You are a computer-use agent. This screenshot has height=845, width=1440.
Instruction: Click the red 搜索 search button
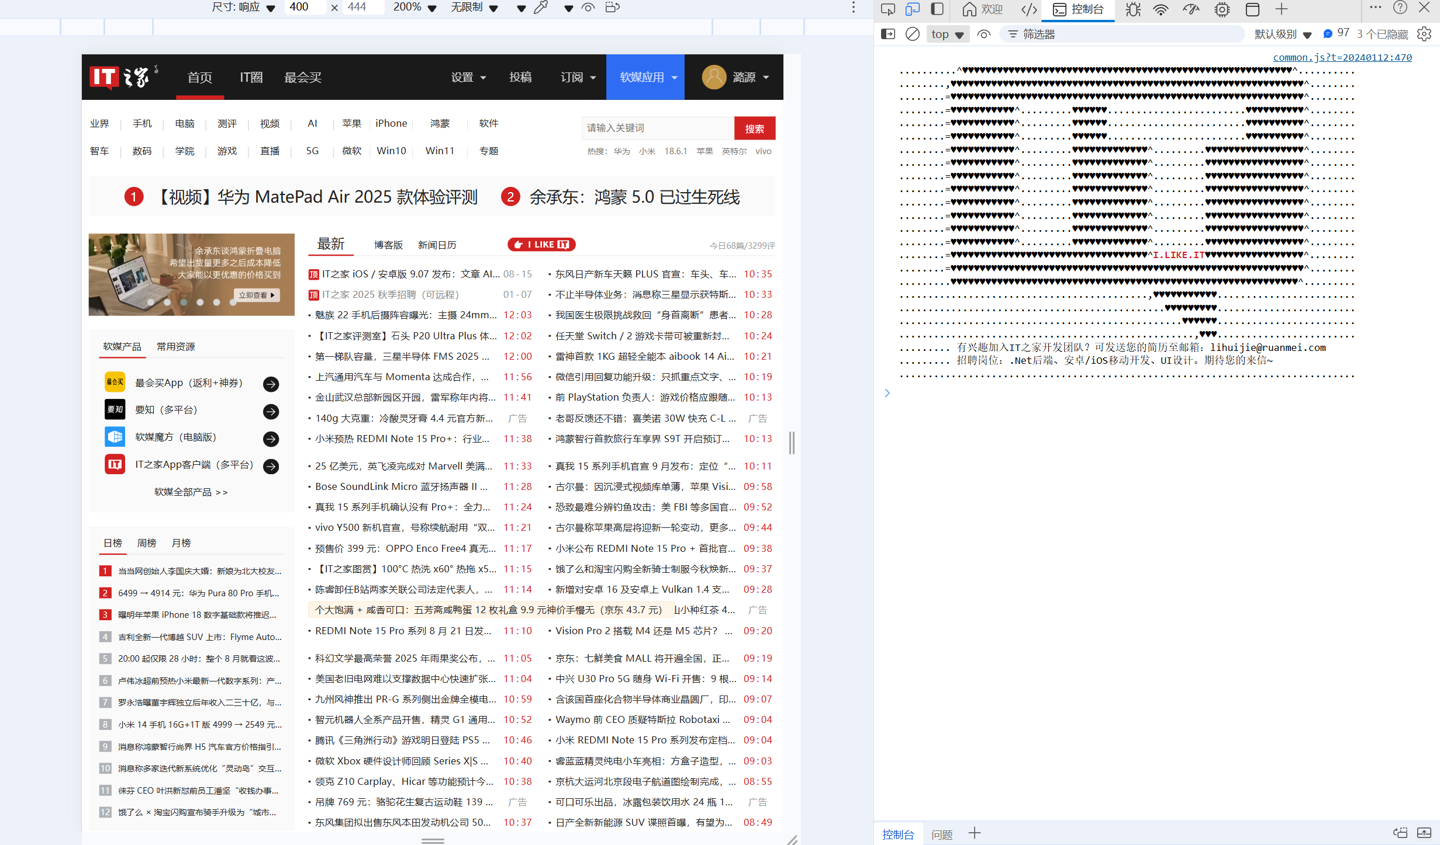(755, 128)
